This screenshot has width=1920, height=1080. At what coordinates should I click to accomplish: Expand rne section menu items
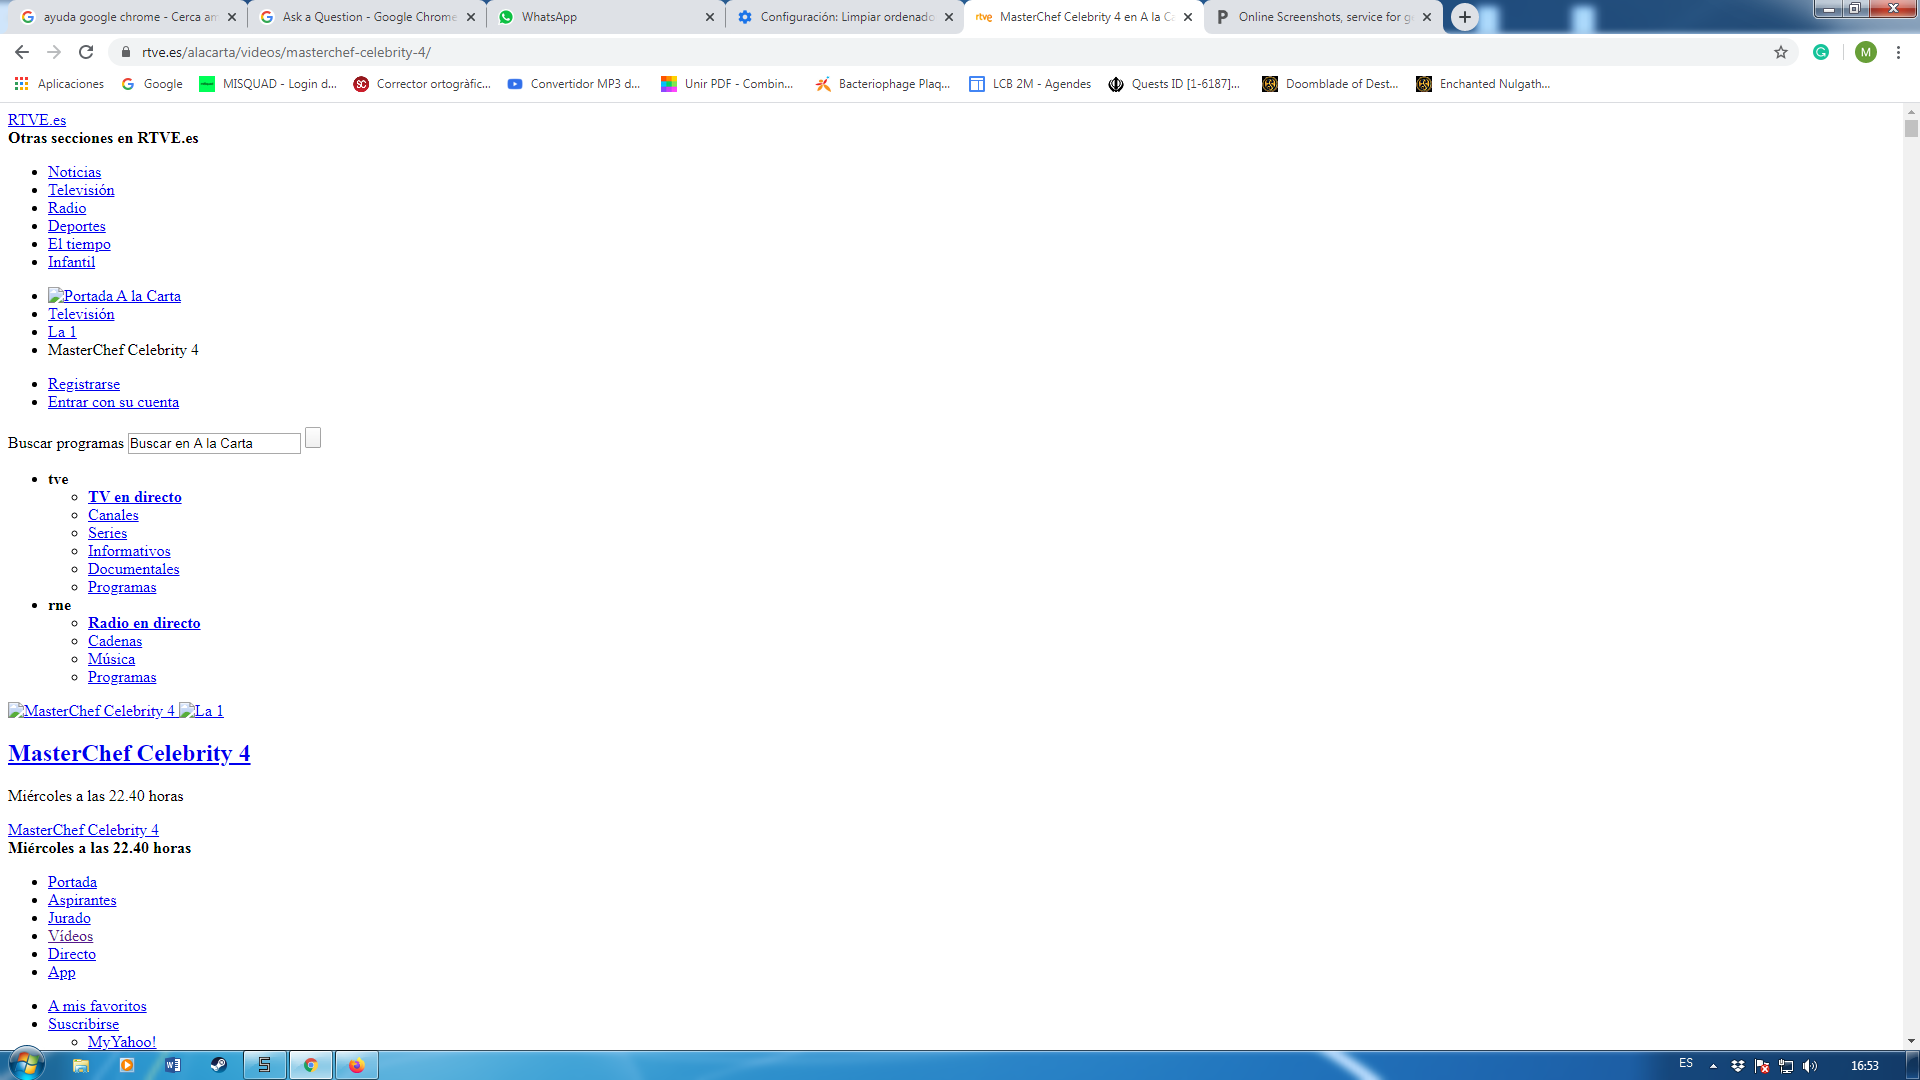click(x=58, y=605)
